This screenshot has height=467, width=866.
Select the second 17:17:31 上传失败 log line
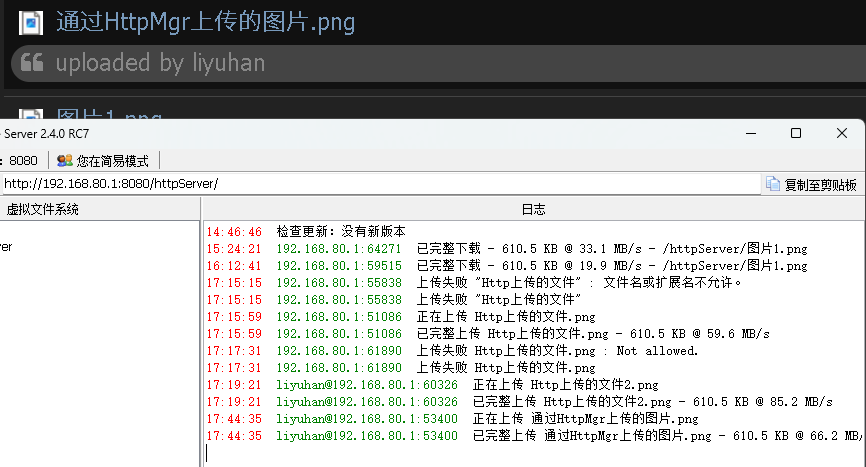coord(401,368)
